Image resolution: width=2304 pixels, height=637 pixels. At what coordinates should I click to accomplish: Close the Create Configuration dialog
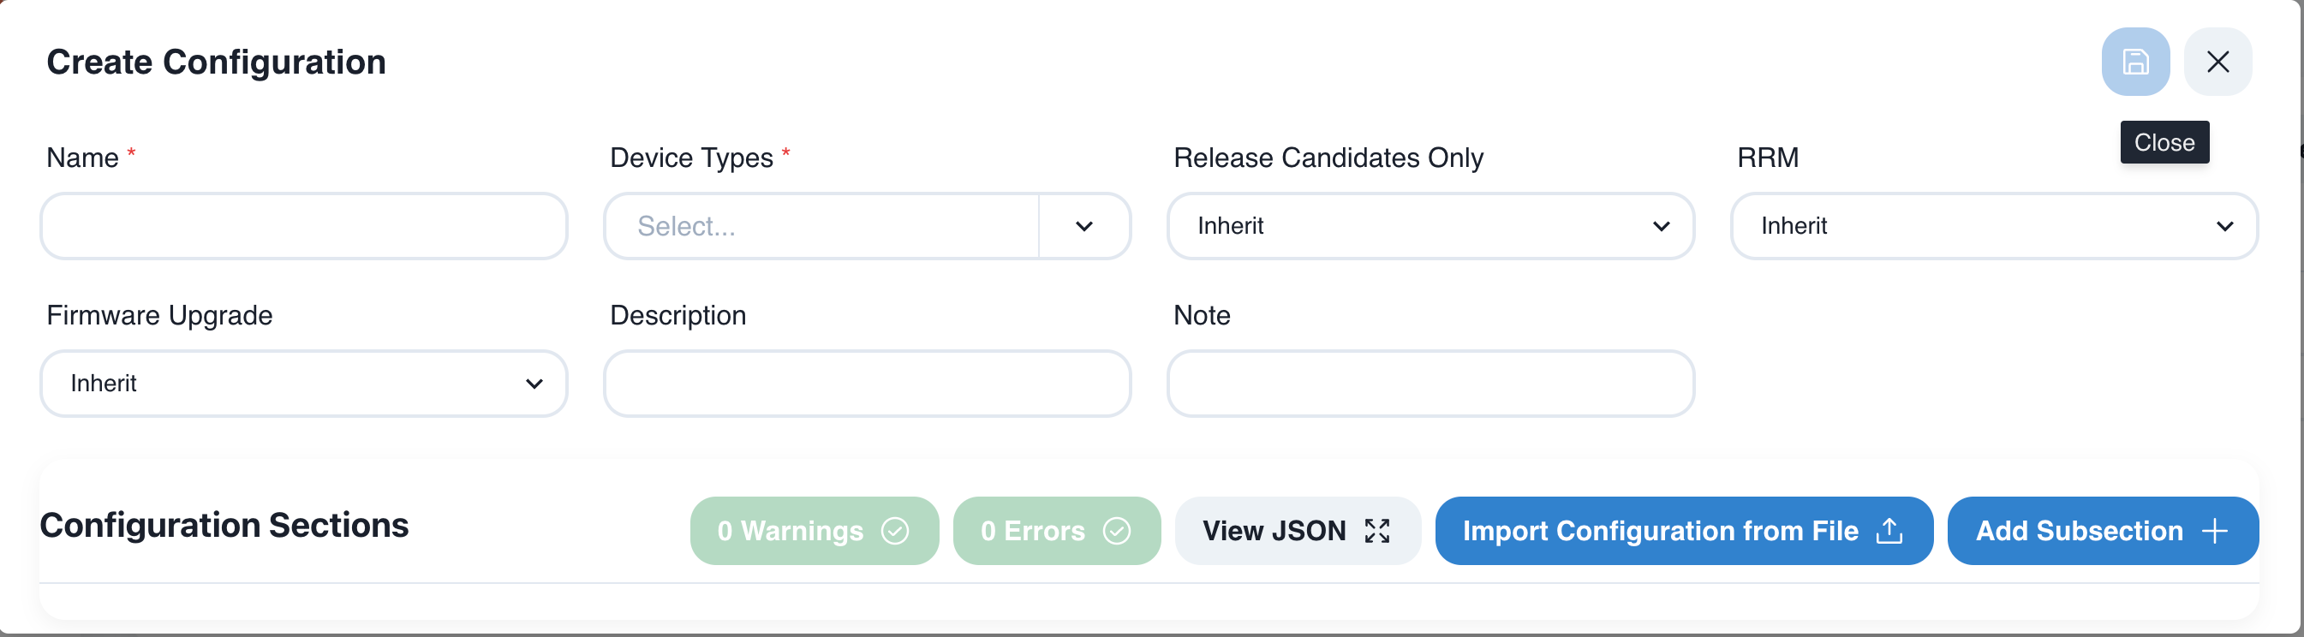click(2217, 62)
